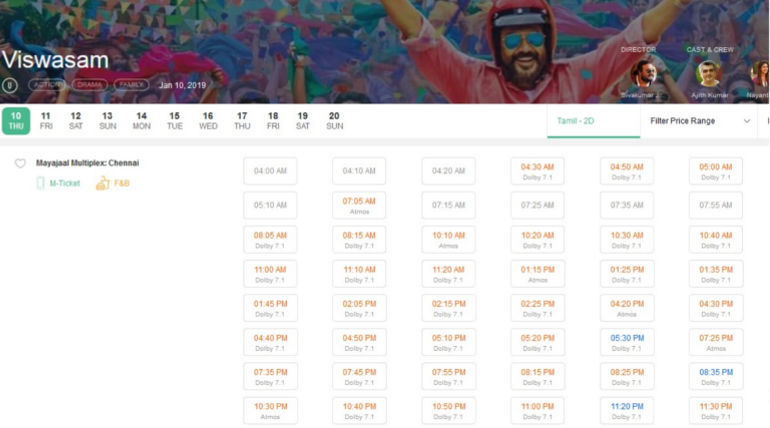Pick date 20 SUN

(x=334, y=121)
